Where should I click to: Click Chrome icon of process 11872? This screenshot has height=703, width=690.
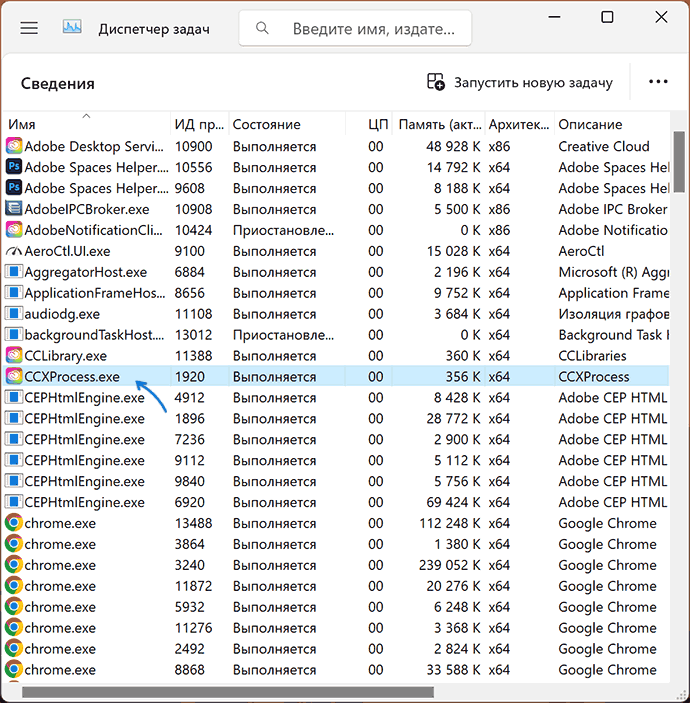click(14, 586)
